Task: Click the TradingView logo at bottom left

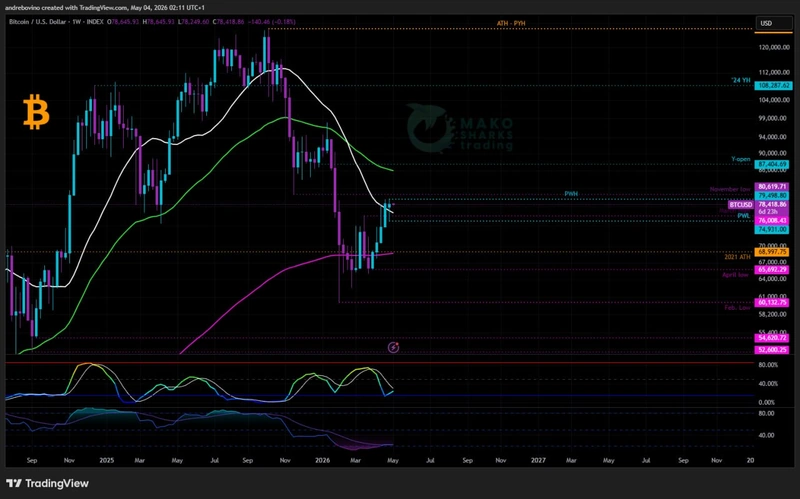Action: pos(47,483)
